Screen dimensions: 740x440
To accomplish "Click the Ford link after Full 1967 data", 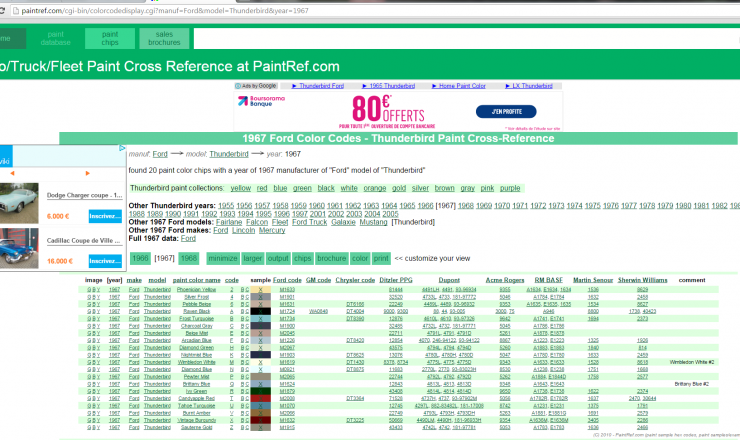I will (x=188, y=238).
